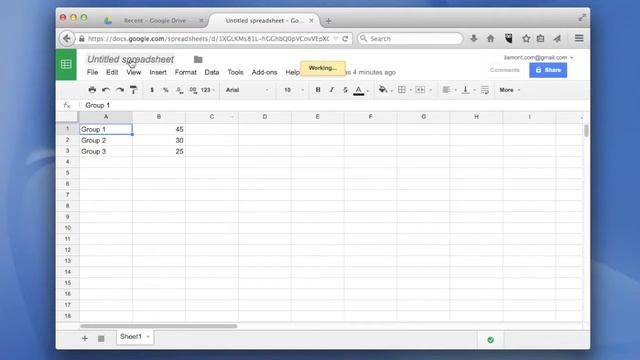This screenshot has width=640, height=360.
Task: Click the green checkmark status icon
Action: pyautogui.click(x=491, y=340)
